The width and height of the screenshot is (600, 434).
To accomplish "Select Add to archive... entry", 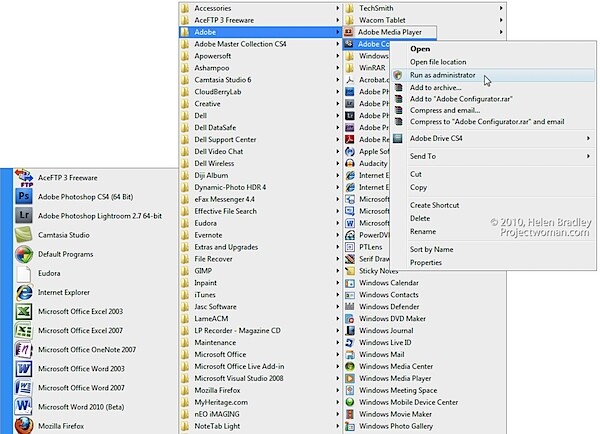I will click(x=435, y=88).
